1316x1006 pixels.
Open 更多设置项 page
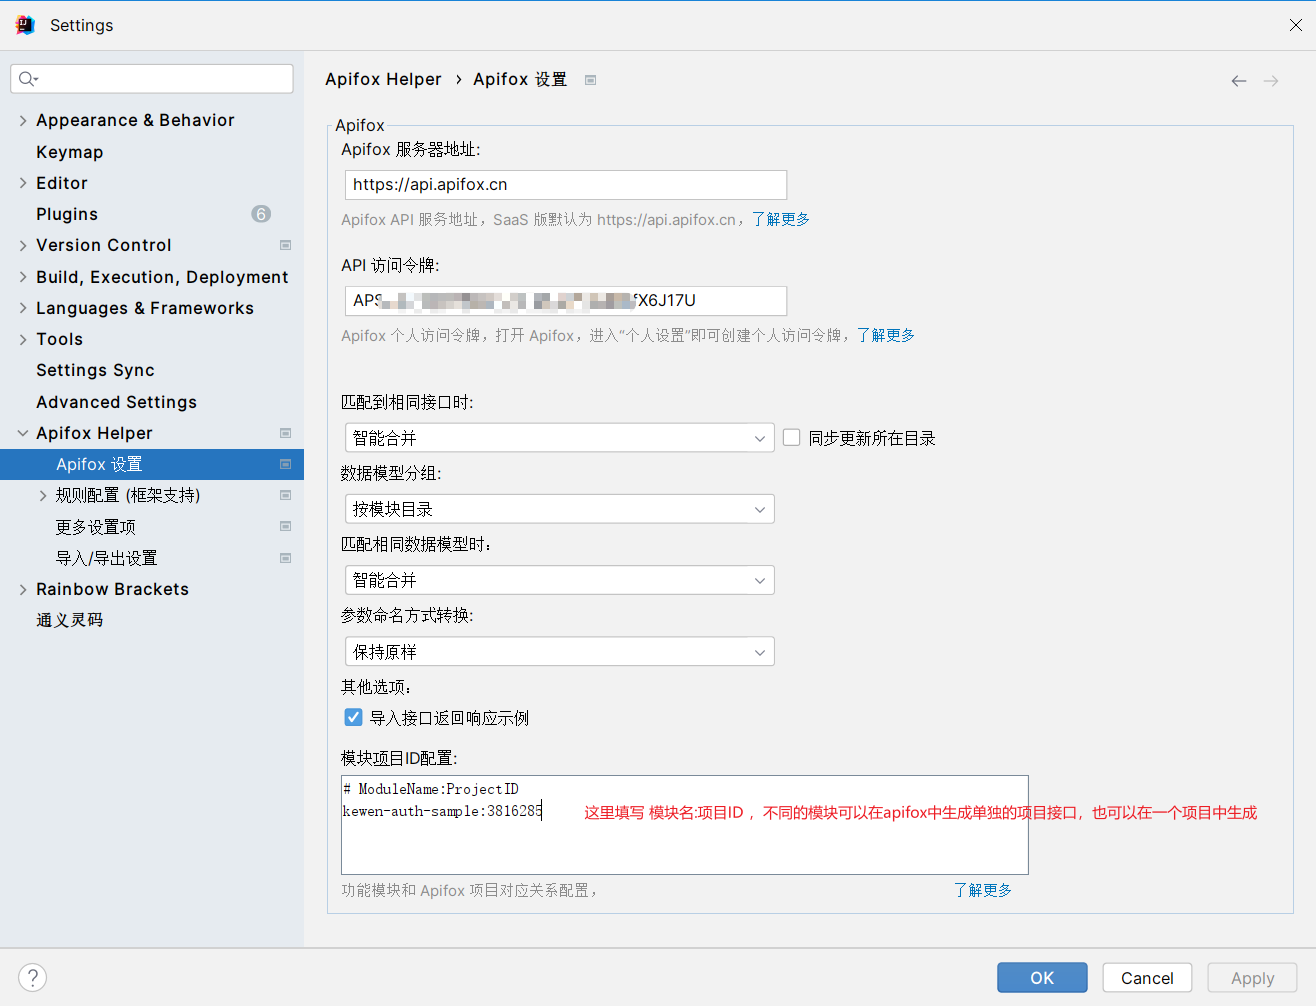click(x=96, y=526)
